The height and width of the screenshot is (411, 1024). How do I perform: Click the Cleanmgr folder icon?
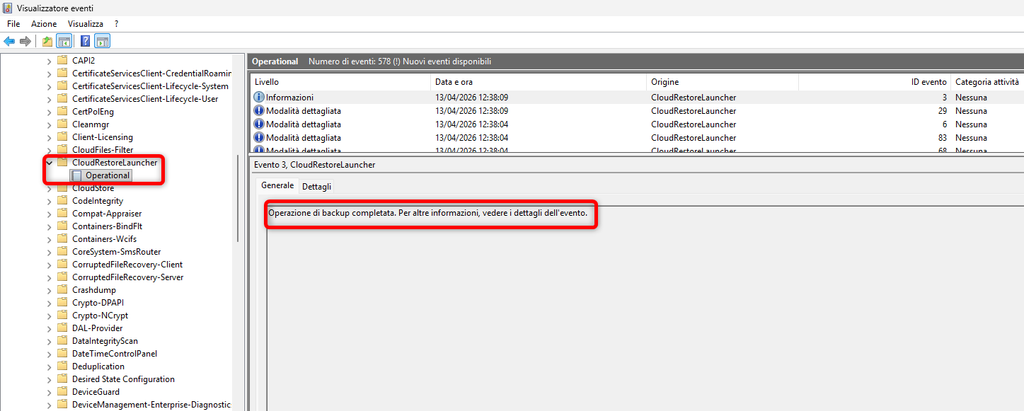click(x=62, y=124)
